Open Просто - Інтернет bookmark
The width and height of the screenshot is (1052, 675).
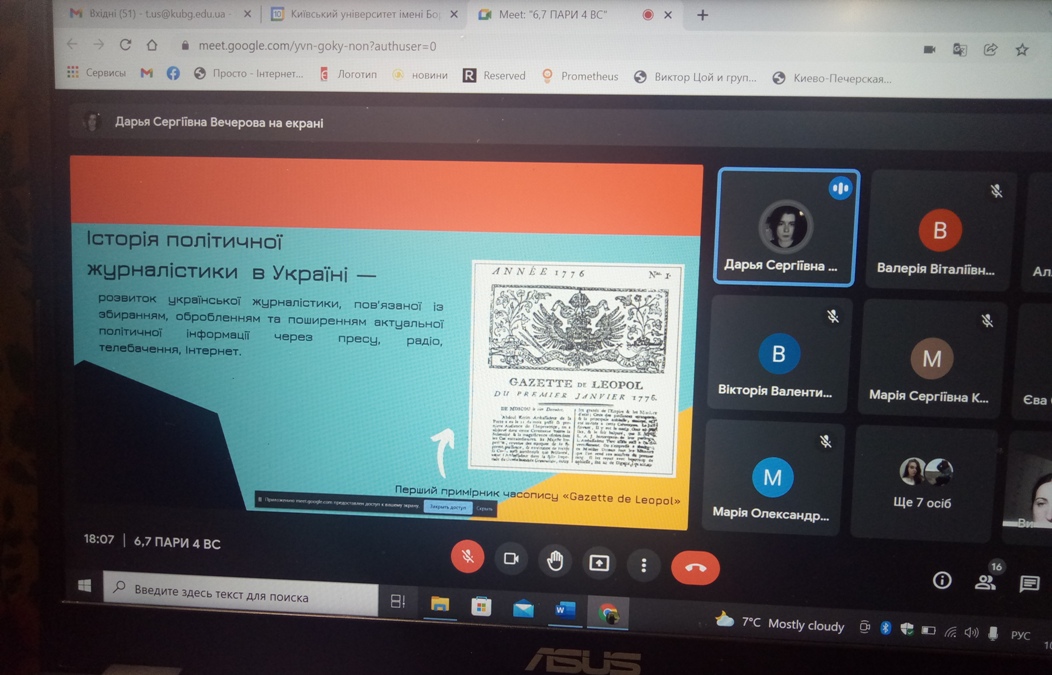(248, 74)
